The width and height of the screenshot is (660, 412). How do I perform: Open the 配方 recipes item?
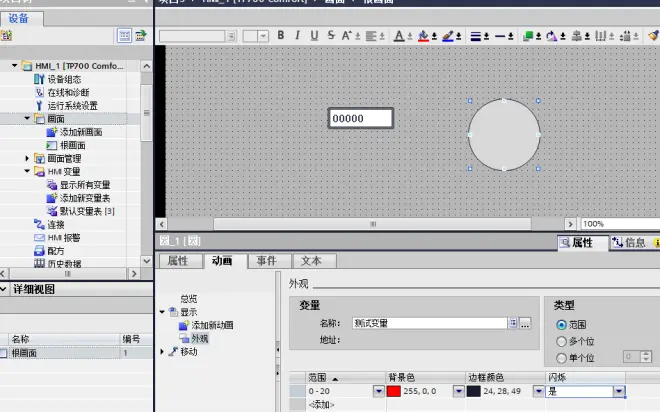pos(56,251)
